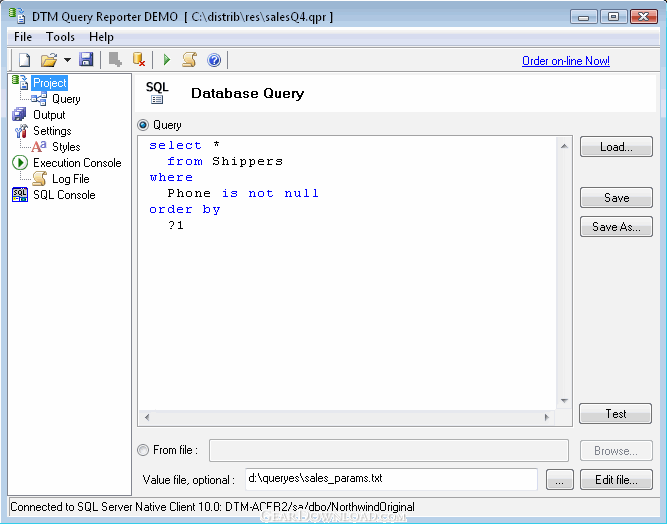This screenshot has height=524, width=667.
Task: Click the gray connect toolbar icon
Action: (115, 60)
